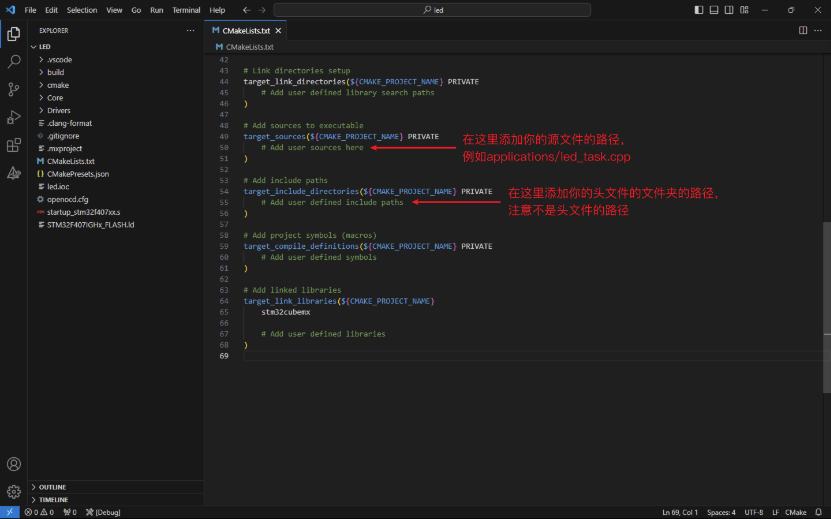Viewport: 831px width, 519px height.
Task: Open the Help menu
Action: point(217,10)
